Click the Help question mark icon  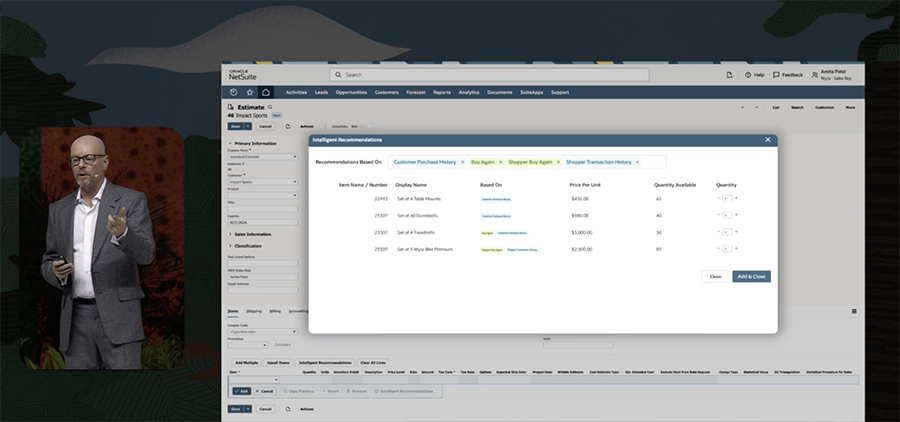(747, 75)
